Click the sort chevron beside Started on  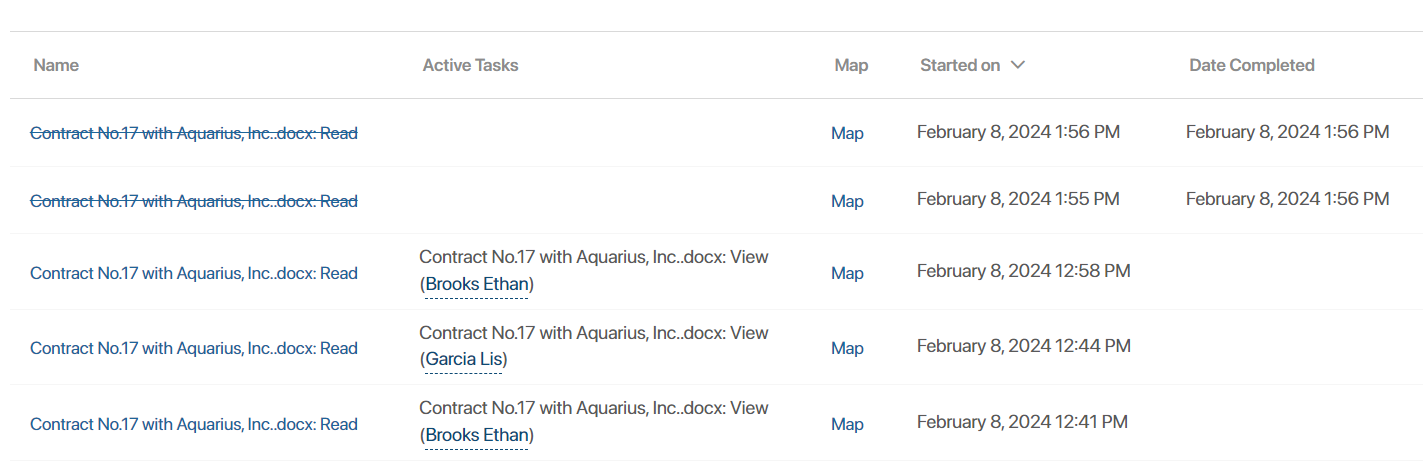click(1018, 65)
